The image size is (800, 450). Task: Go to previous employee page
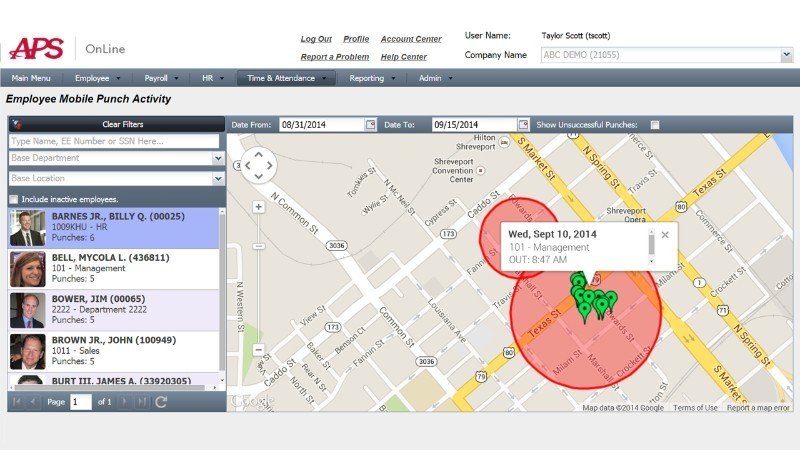click(33, 402)
